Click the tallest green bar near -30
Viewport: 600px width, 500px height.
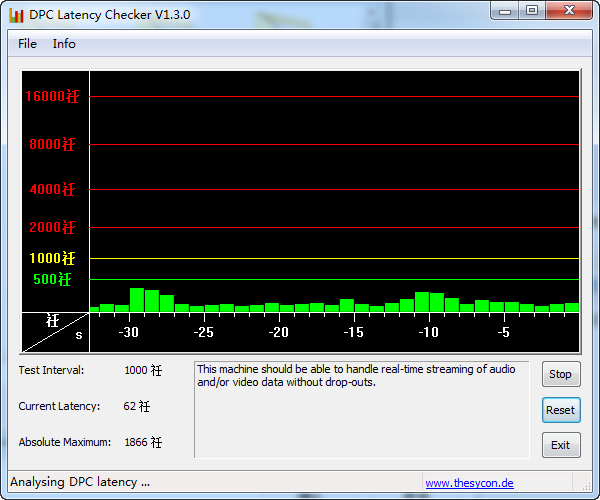137,300
